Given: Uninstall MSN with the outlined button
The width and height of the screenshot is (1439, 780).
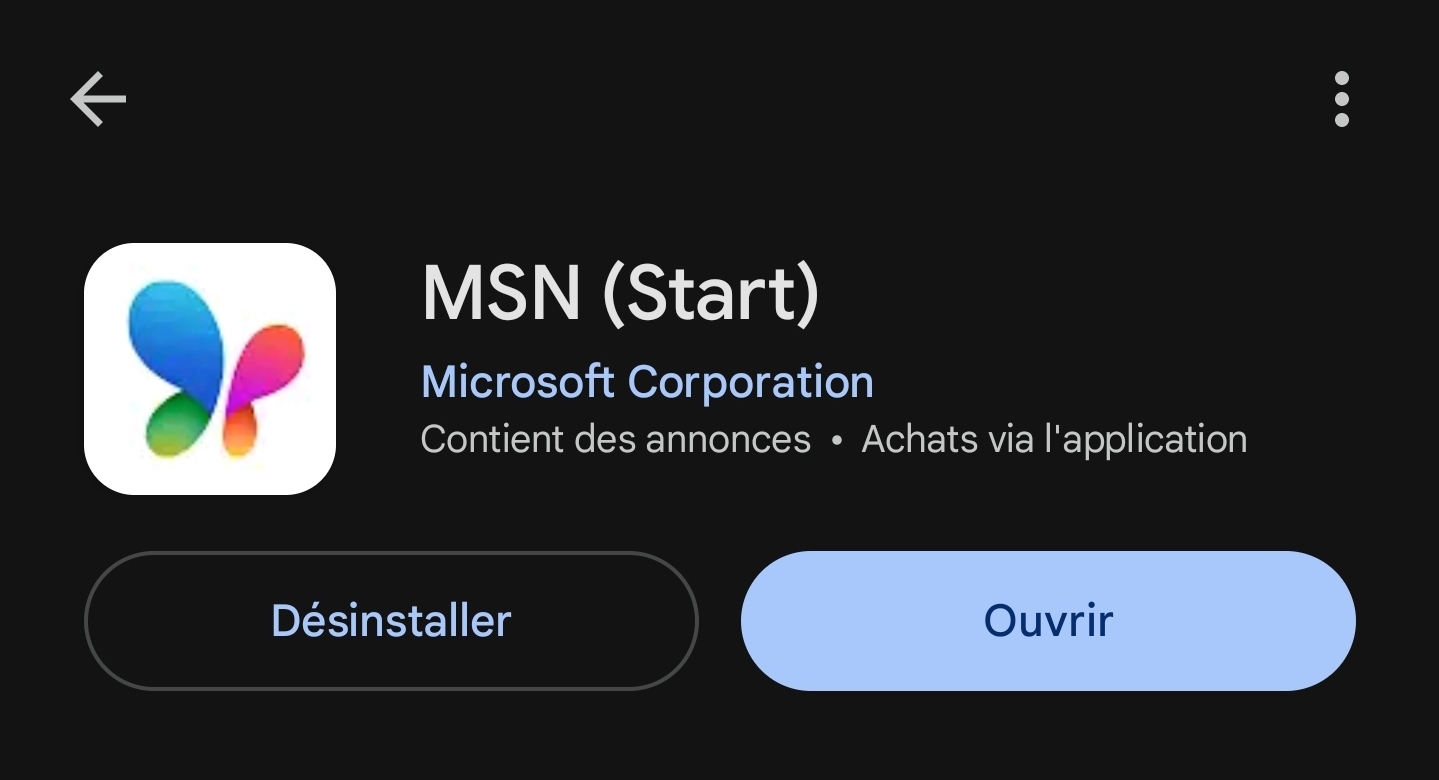Looking at the screenshot, I should click(391, 621).
